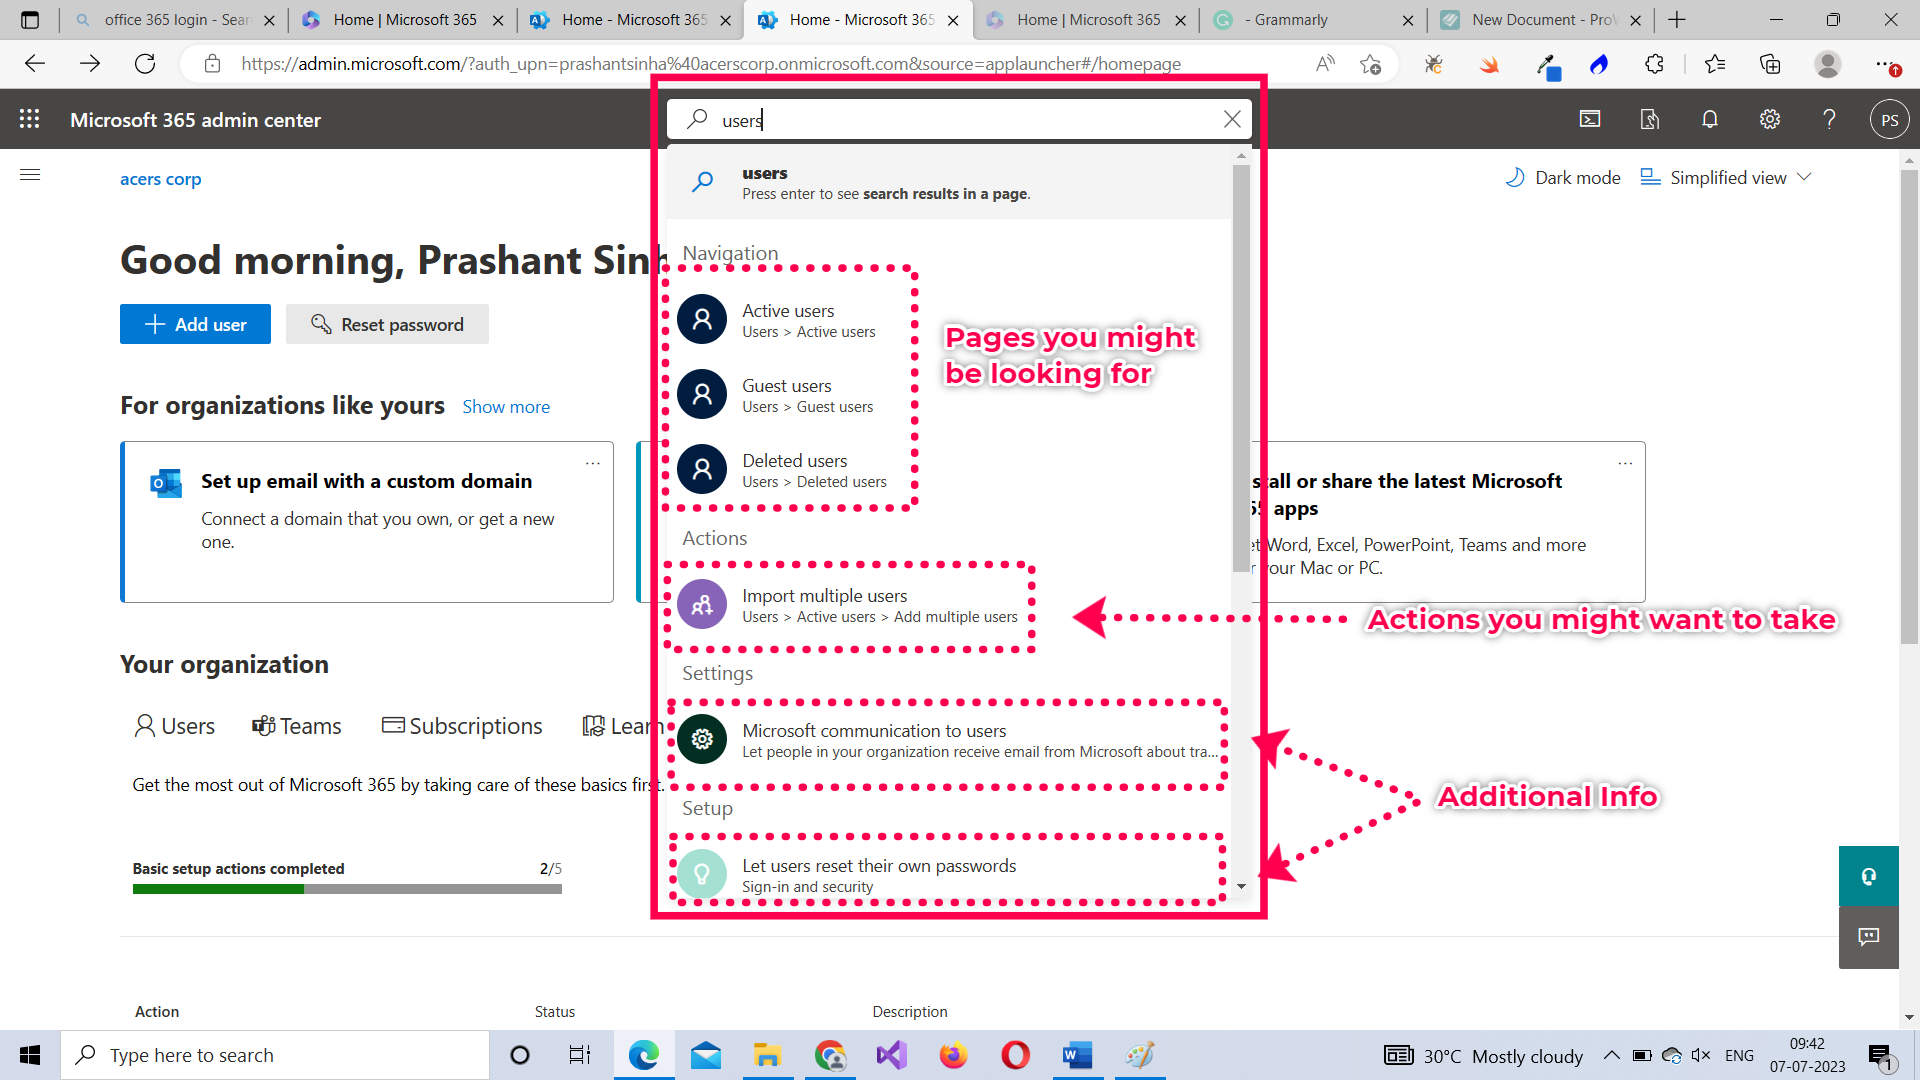Screen dimensions: 1920x1080
Task: Open the headset help support button
Action: click(x=1868, y=876)
